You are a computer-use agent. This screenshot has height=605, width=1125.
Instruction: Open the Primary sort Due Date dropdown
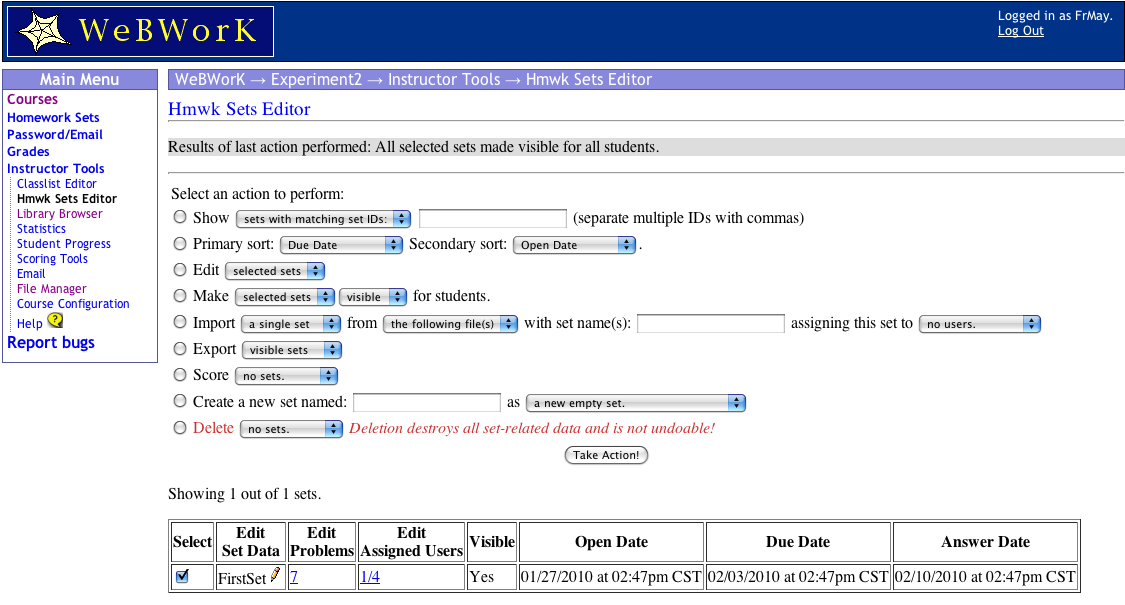pyautogui.click(x=341, y=245)
